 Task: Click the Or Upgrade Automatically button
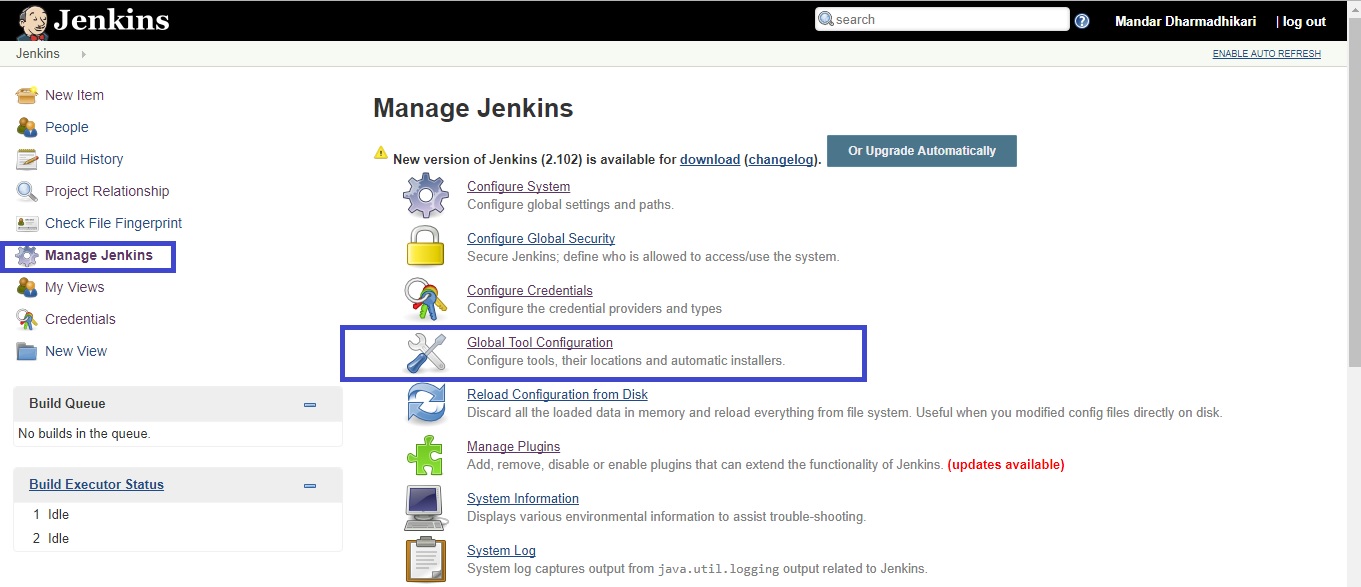coord(922,151)
